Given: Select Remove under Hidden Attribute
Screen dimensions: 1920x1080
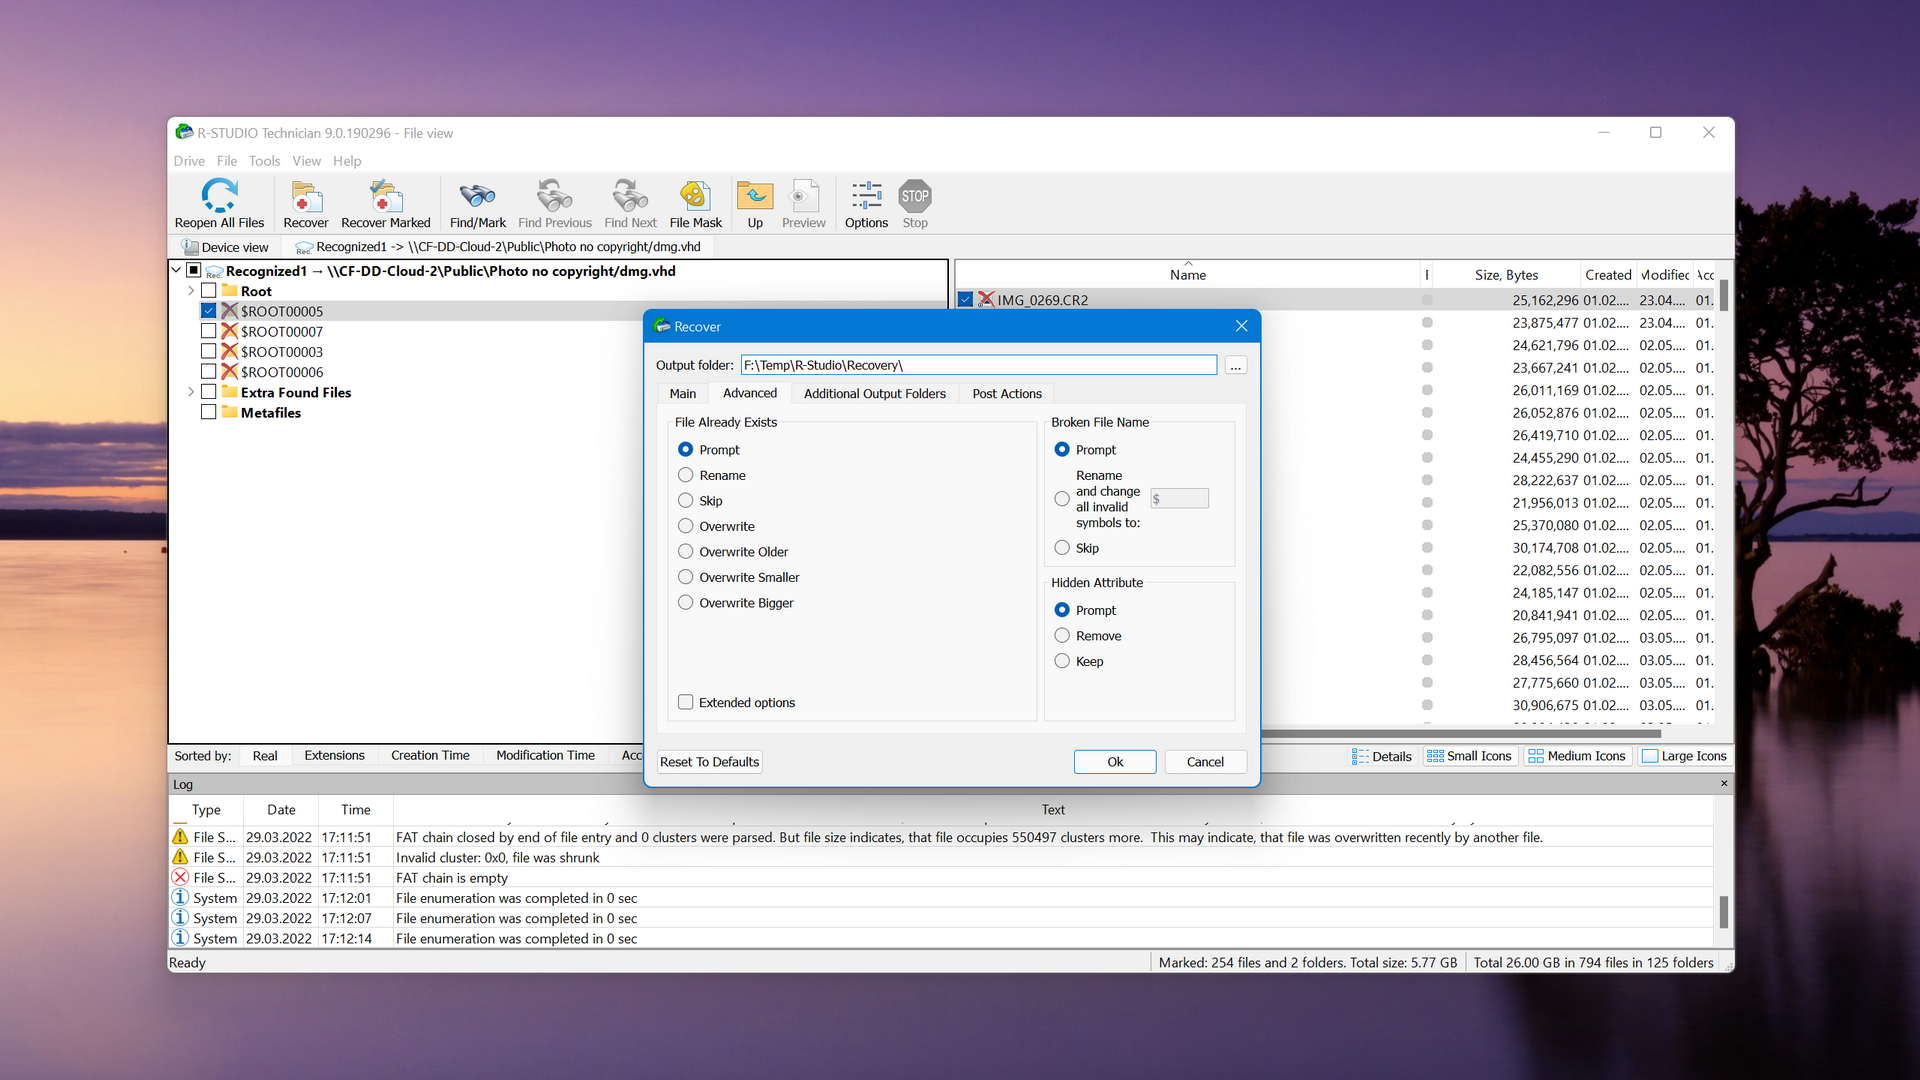Looking at the screenshot, I should [1062, 635].
